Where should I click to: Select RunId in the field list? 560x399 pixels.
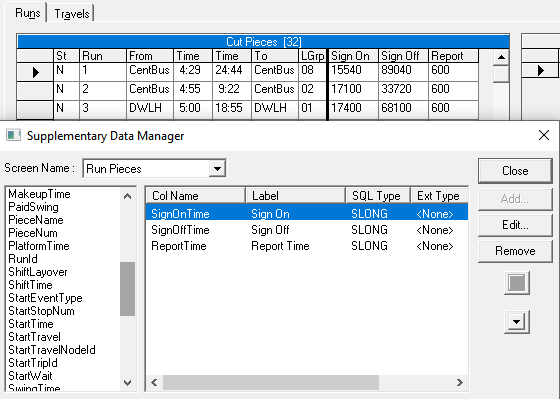click(23, 259)
